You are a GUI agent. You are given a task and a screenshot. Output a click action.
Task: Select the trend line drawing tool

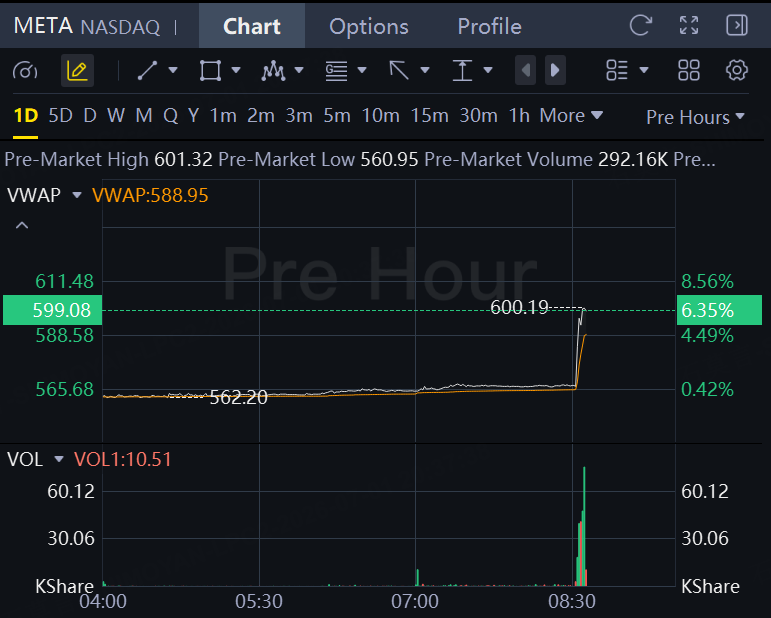(x=148, y=70)
